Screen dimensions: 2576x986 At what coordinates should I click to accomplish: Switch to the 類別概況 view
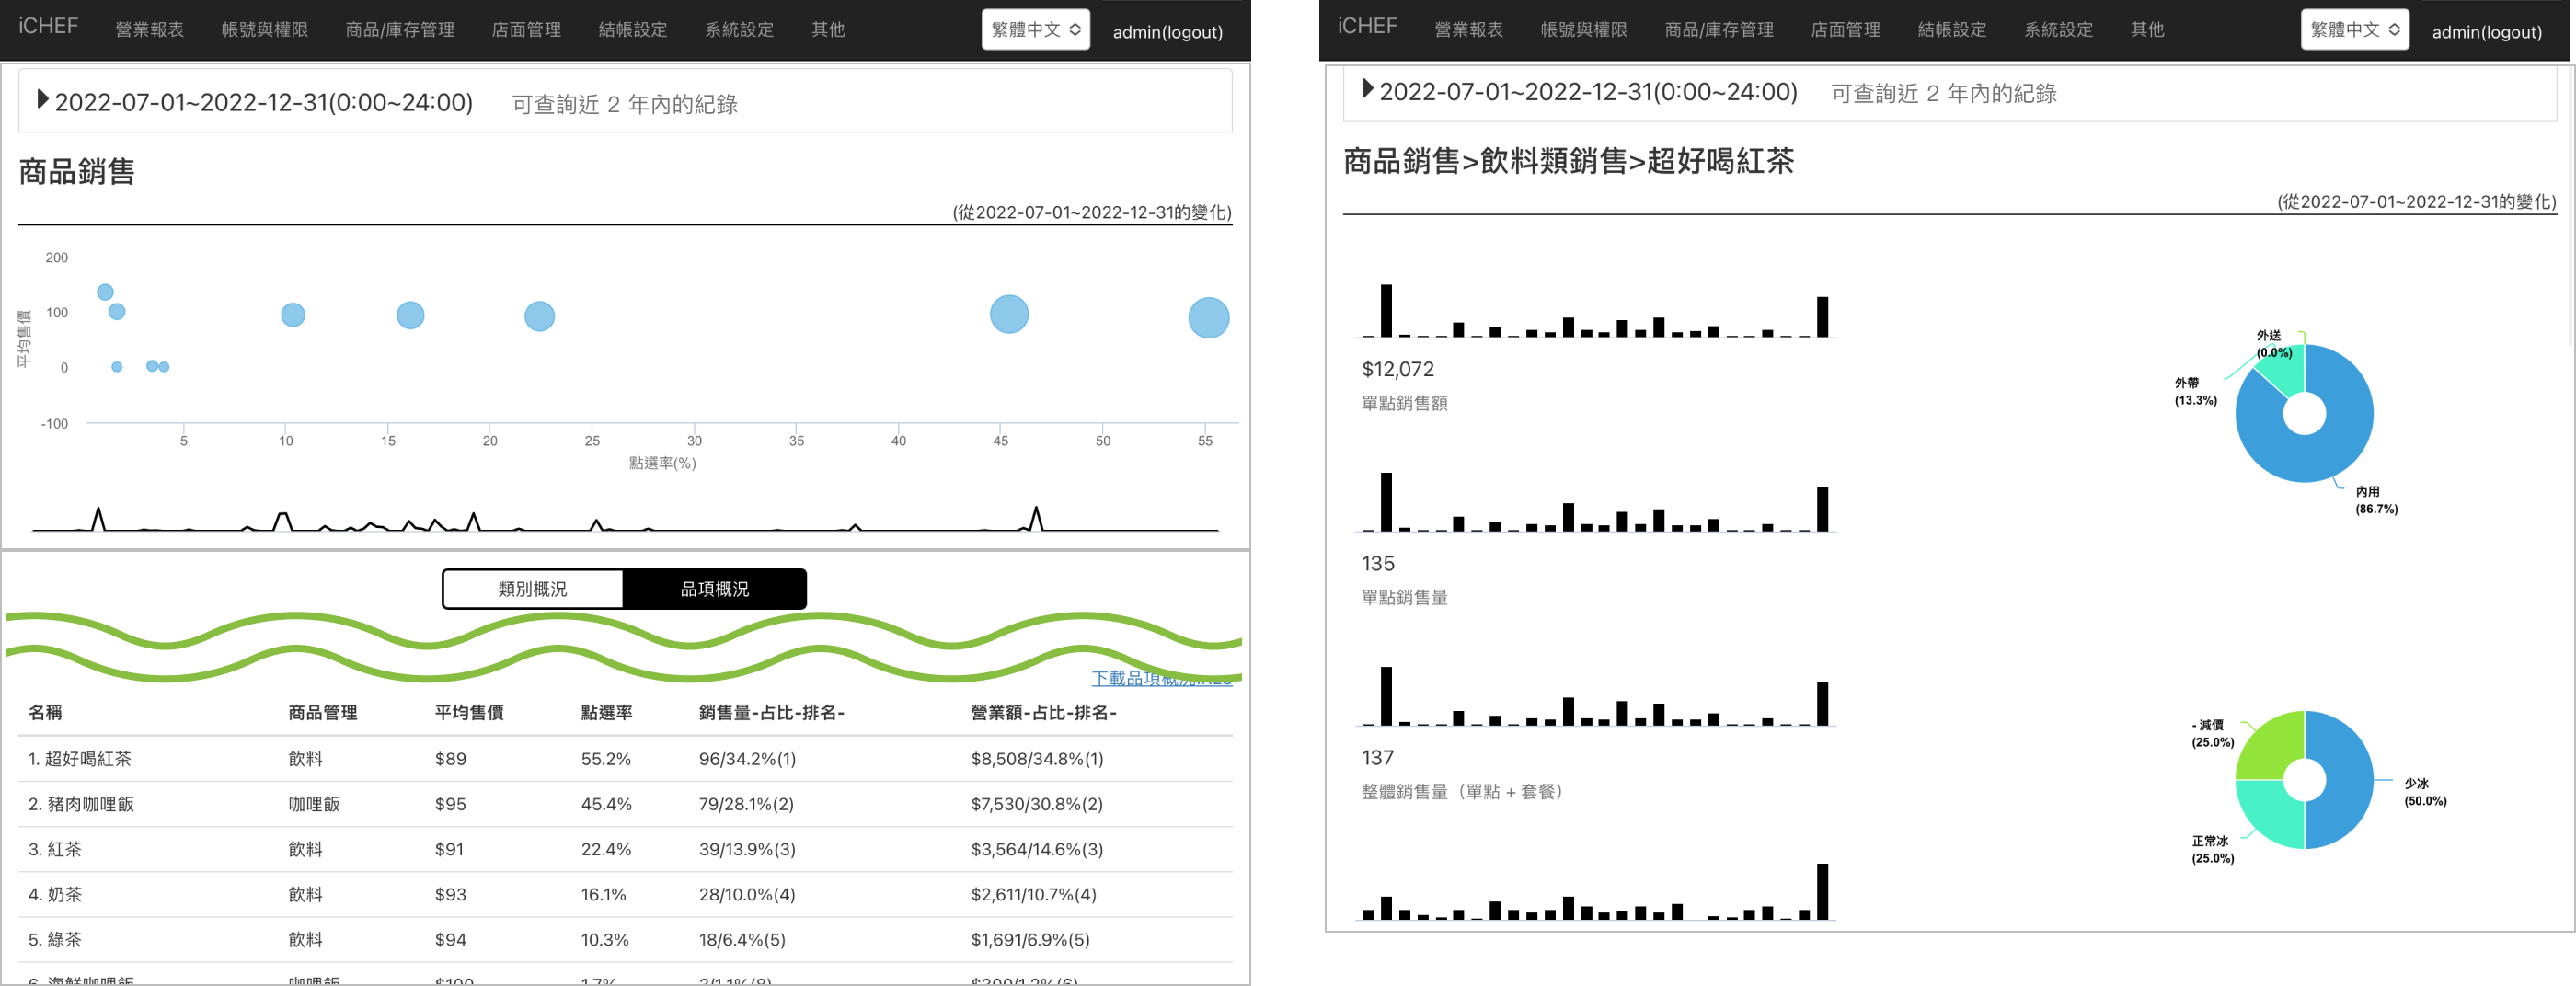[x=532, y=589]
